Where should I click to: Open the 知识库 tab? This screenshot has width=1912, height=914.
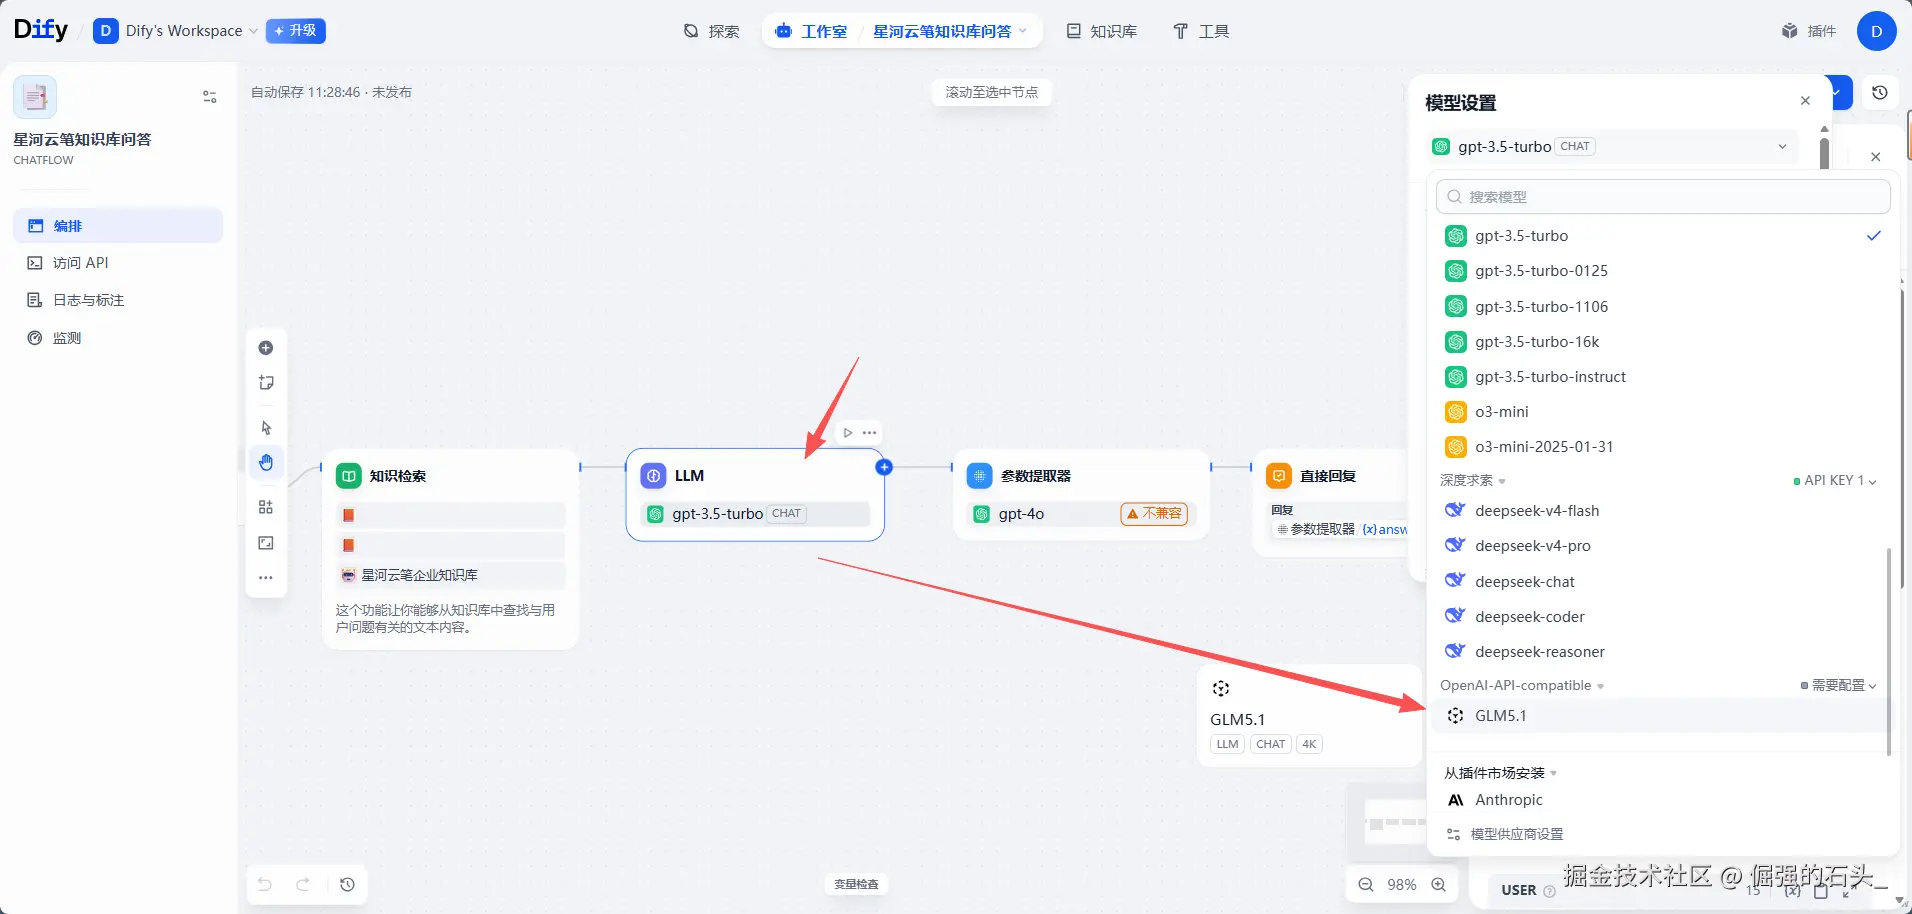click(x=1102, y=31)
